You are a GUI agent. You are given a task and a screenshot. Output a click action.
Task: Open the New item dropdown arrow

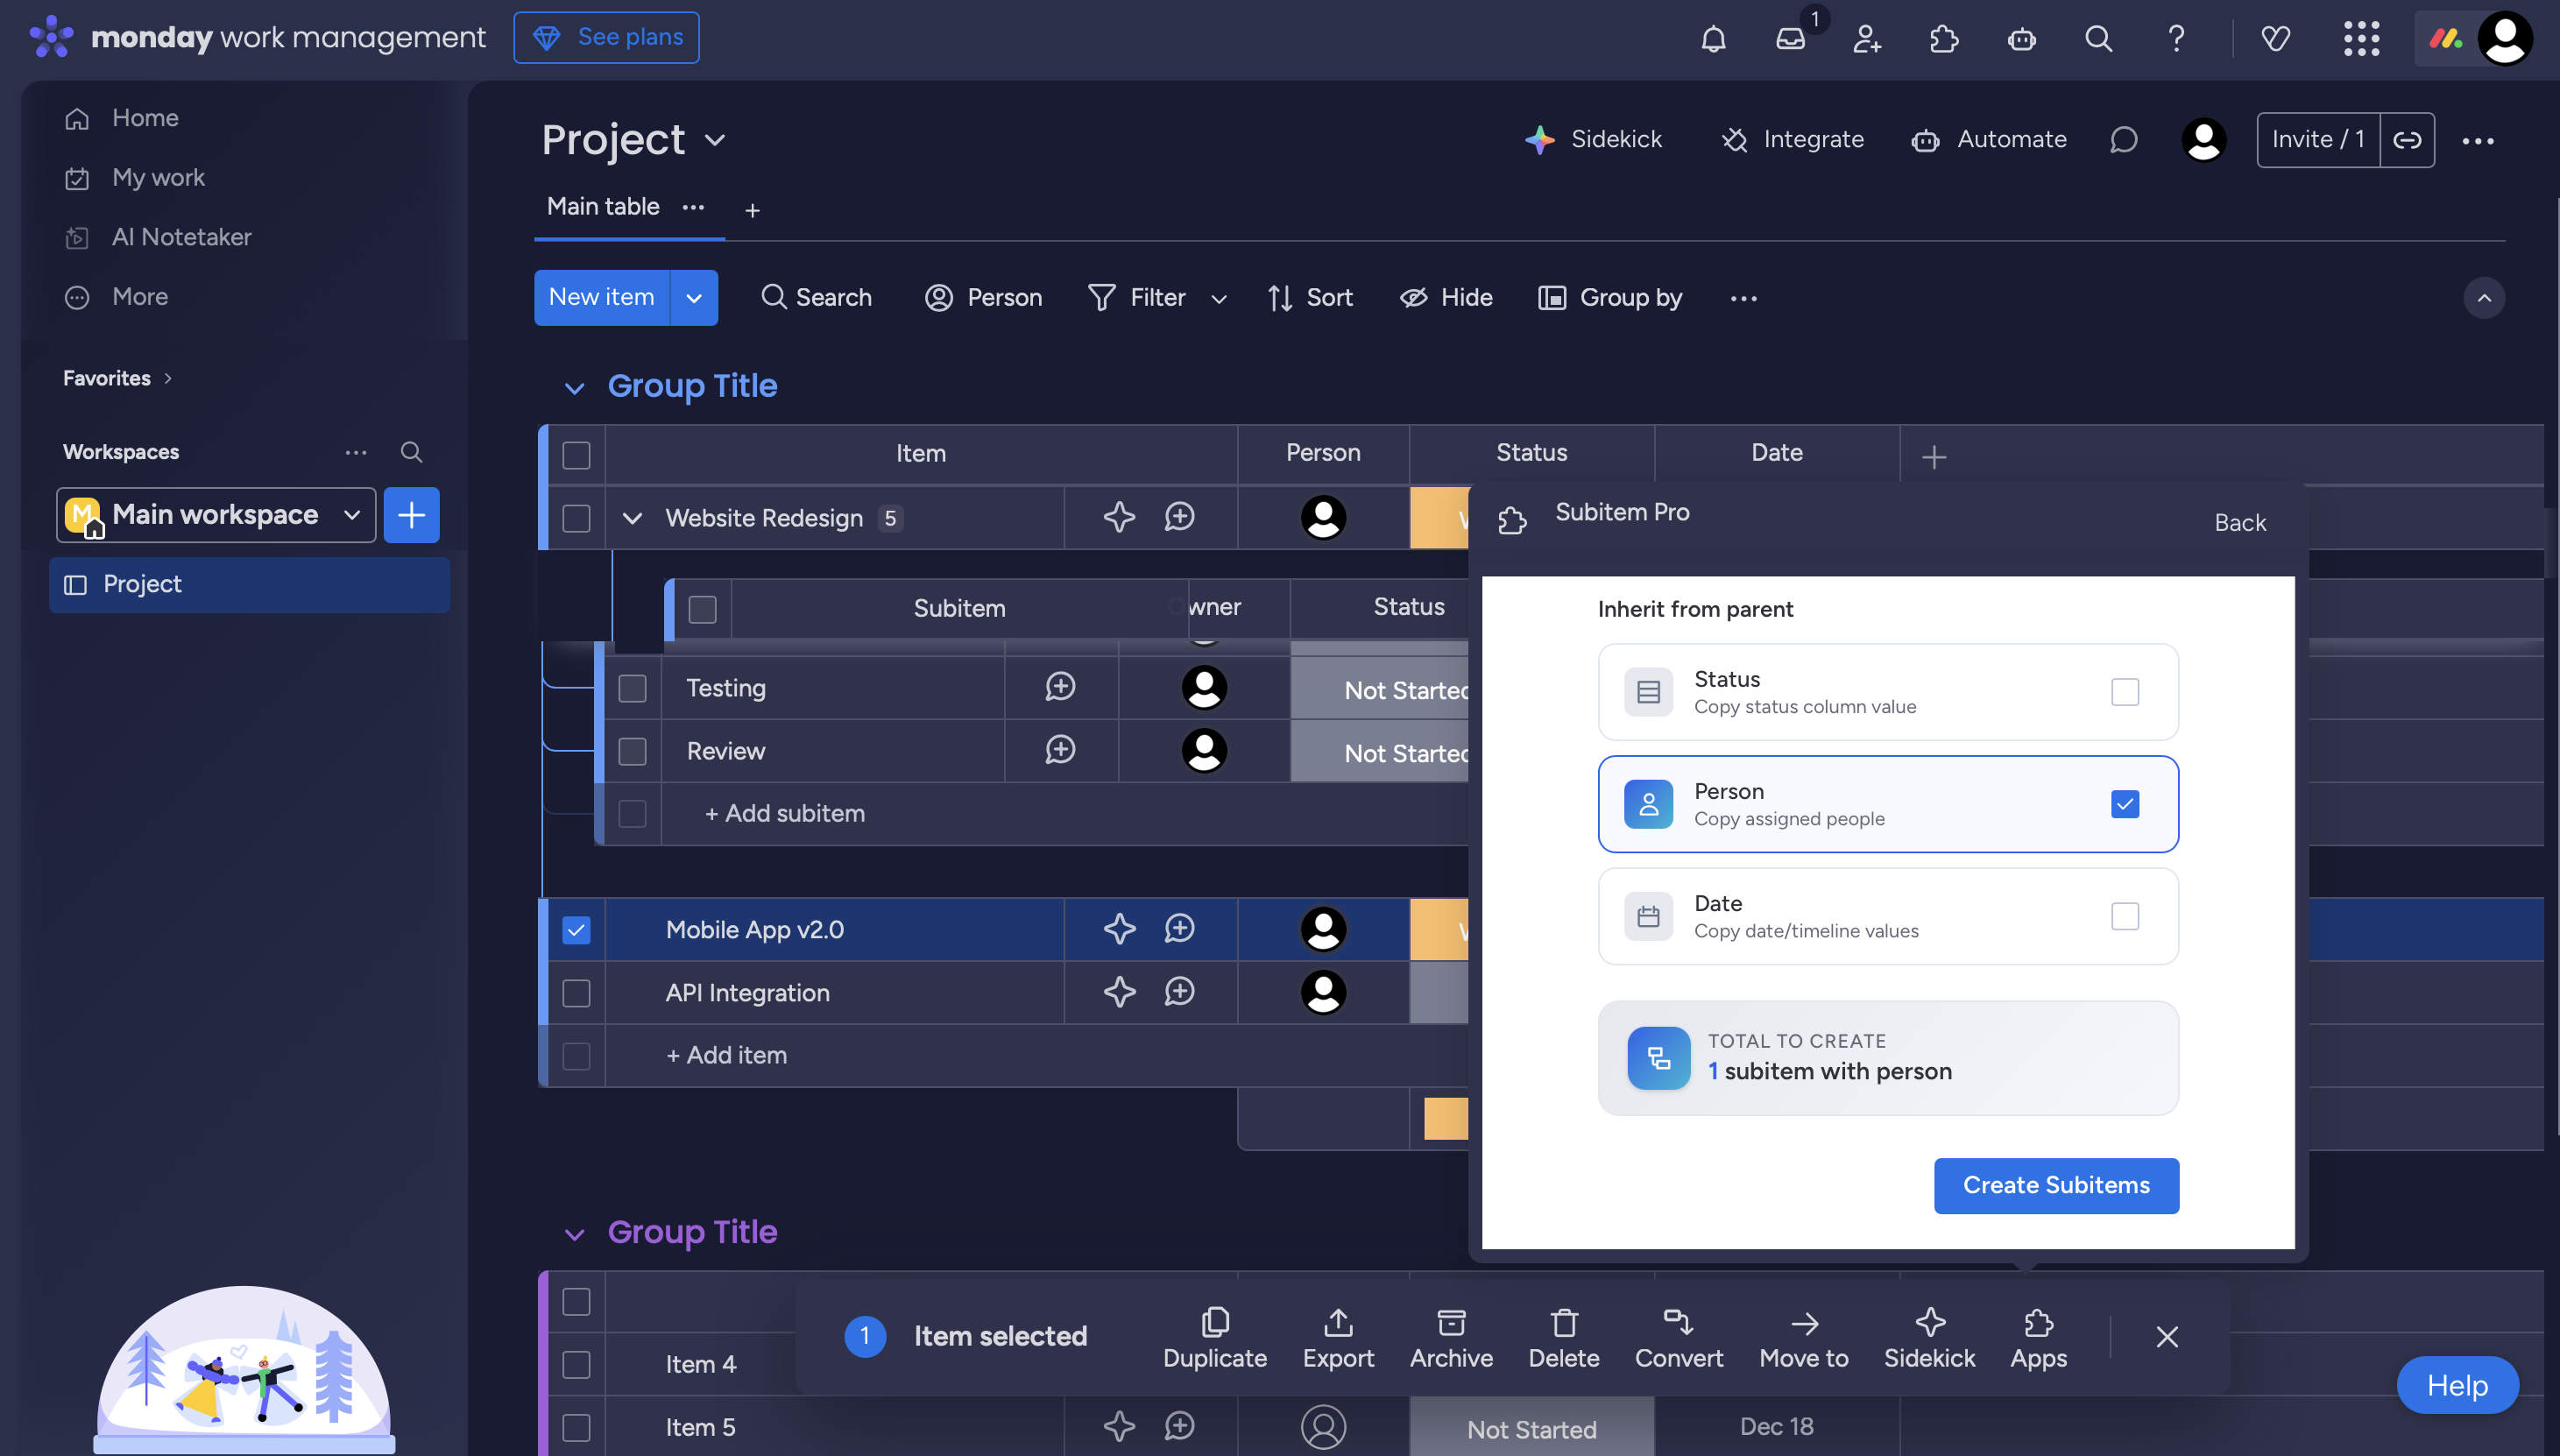[x=694, y=298]
